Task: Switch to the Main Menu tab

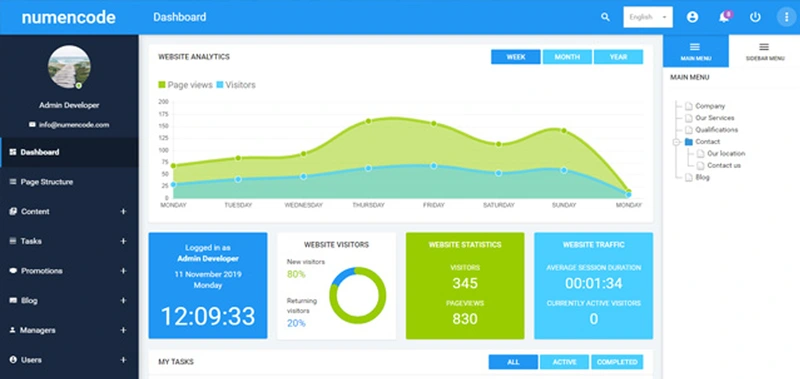Action: pyautogui.click(x=696, y=51)
